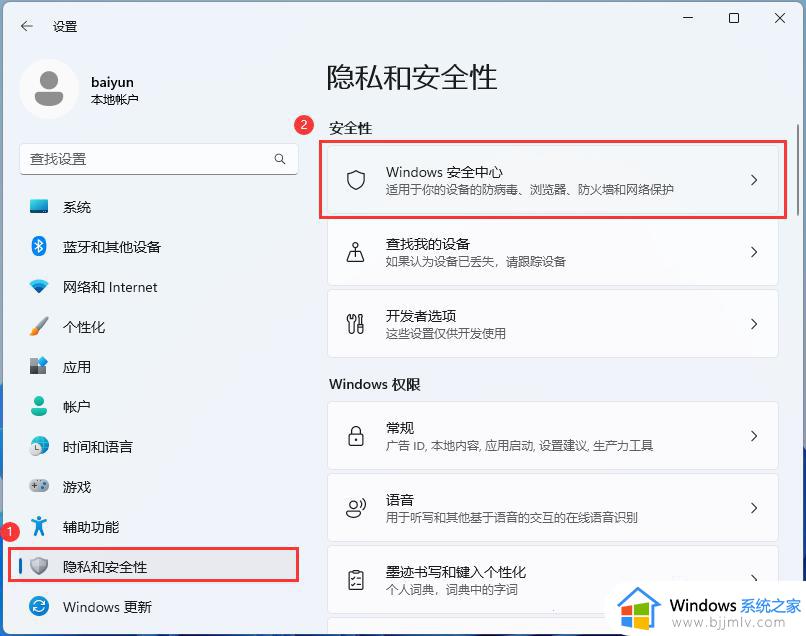Screen dimensions: 806x636
Task: Open 查找我的设备 chevron arrow
Action: coord(754,253)
